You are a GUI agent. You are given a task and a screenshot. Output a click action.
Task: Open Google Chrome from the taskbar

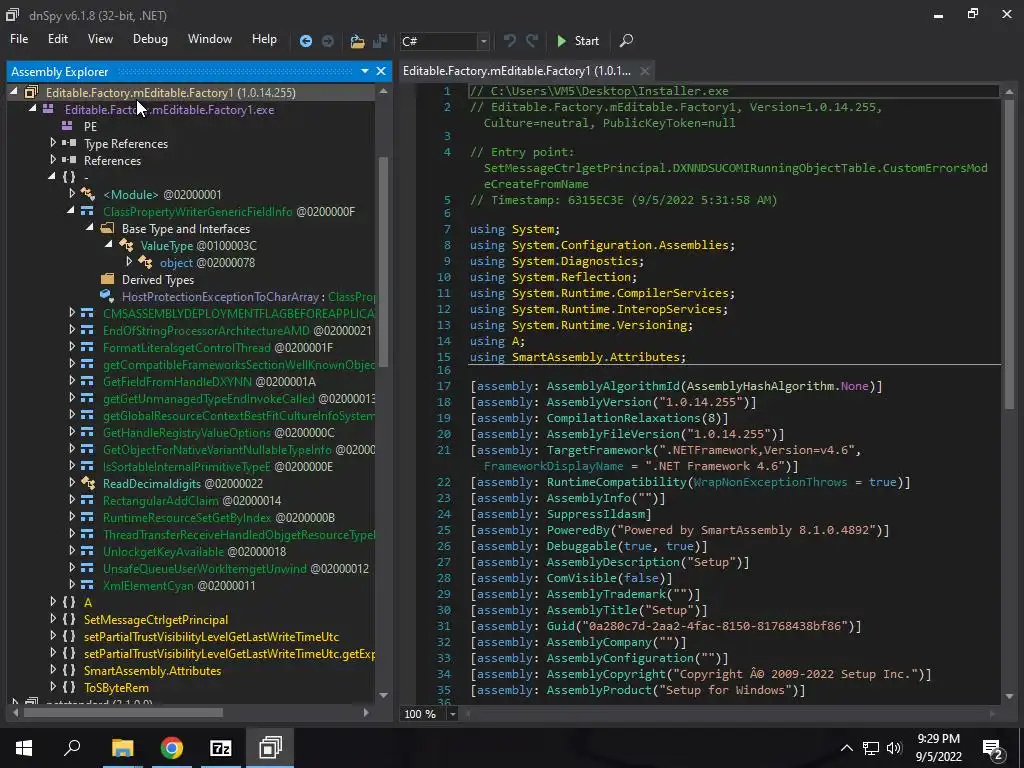click(172, 748)
